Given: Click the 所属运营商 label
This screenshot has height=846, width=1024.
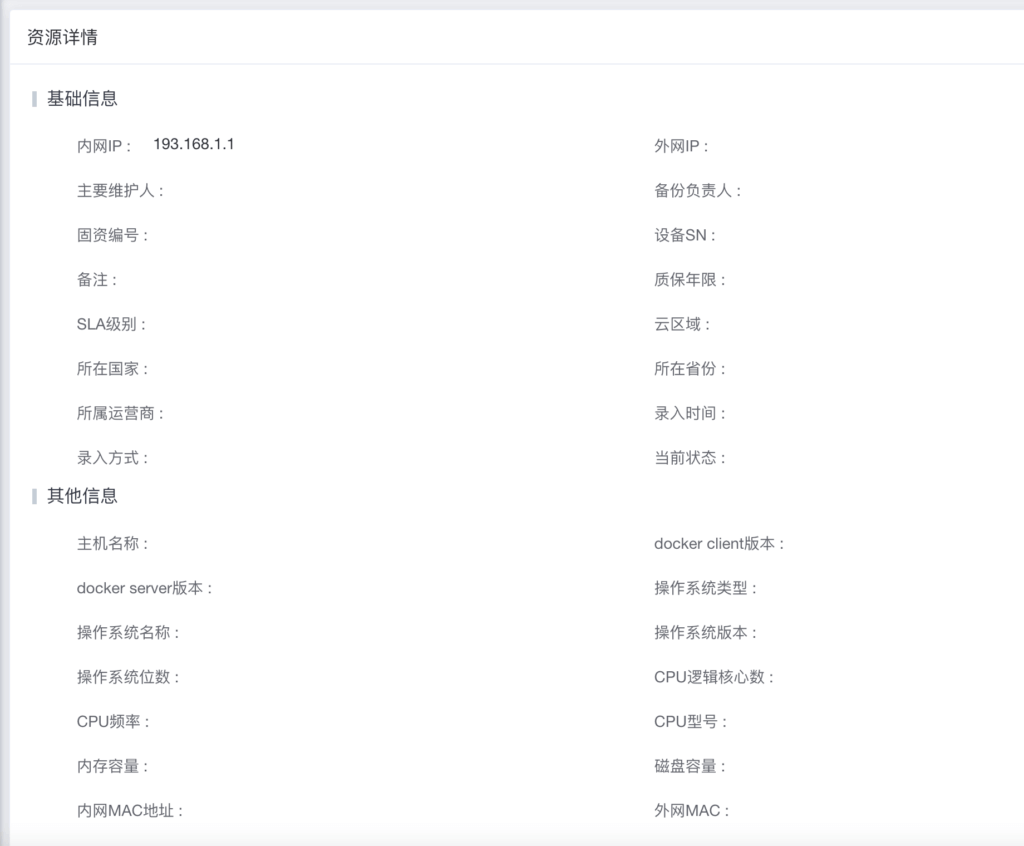Looking at the screenshot, I should 121,413.
